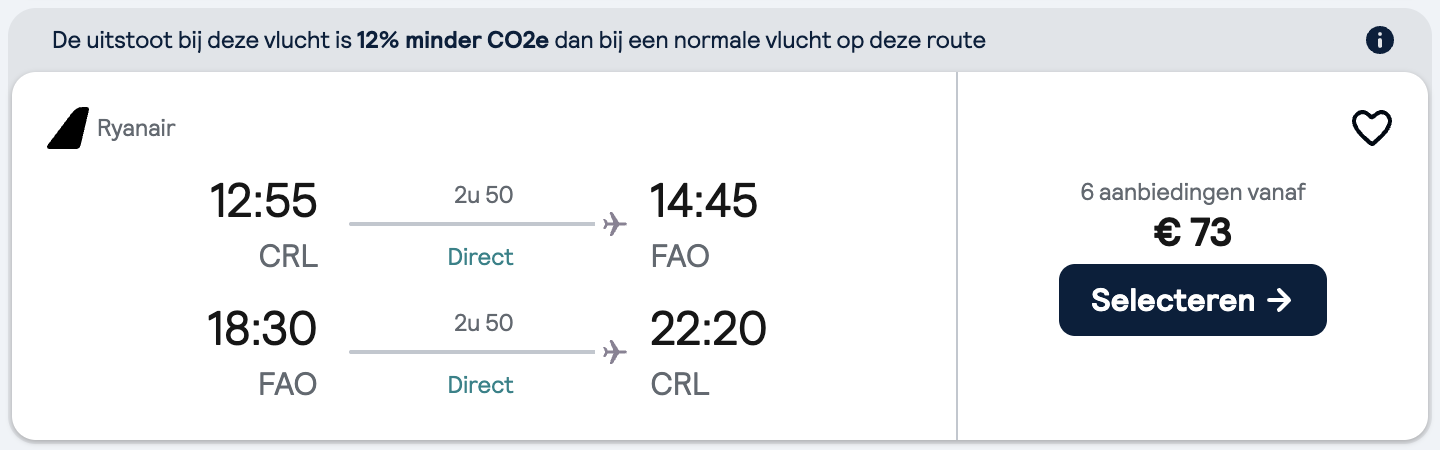This screenshot has height=450, width=1440.
Task: Click the Ryanair tail logo
Action: coord(68,128)
